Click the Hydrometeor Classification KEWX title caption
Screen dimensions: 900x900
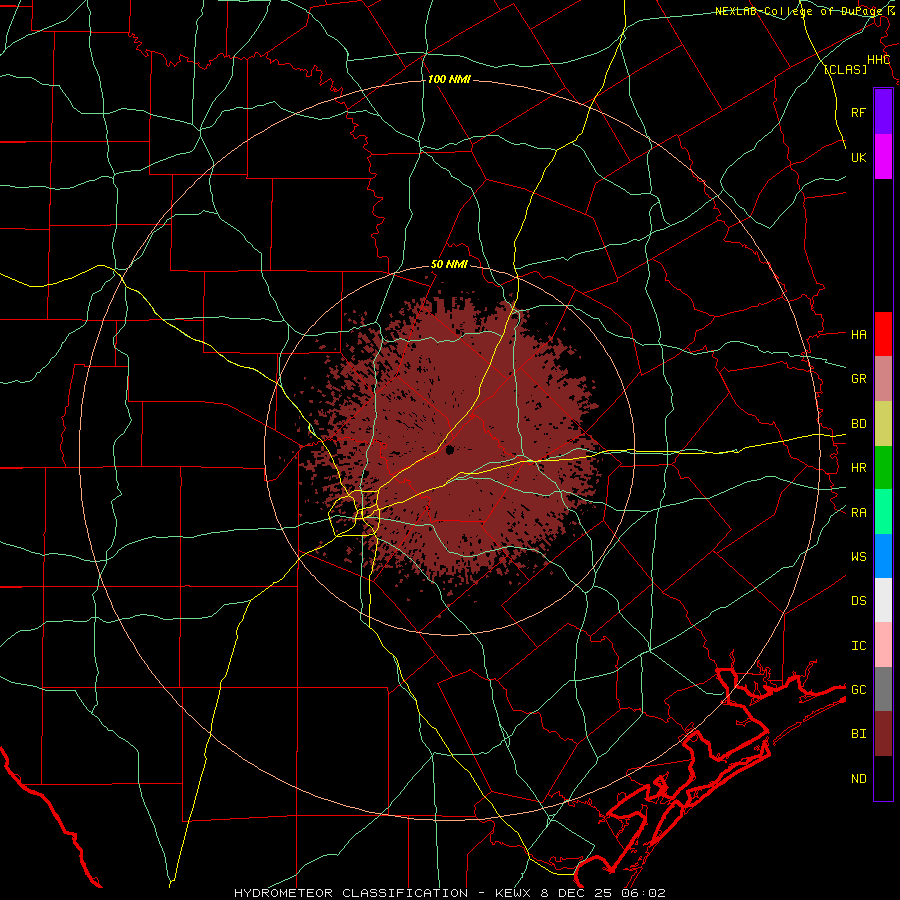(x=449, y=893)
